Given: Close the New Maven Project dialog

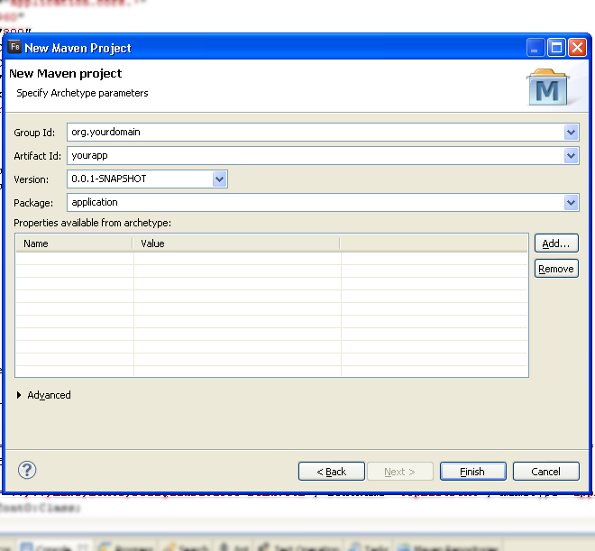Looking at the screenshot, I should pos(577,48).
